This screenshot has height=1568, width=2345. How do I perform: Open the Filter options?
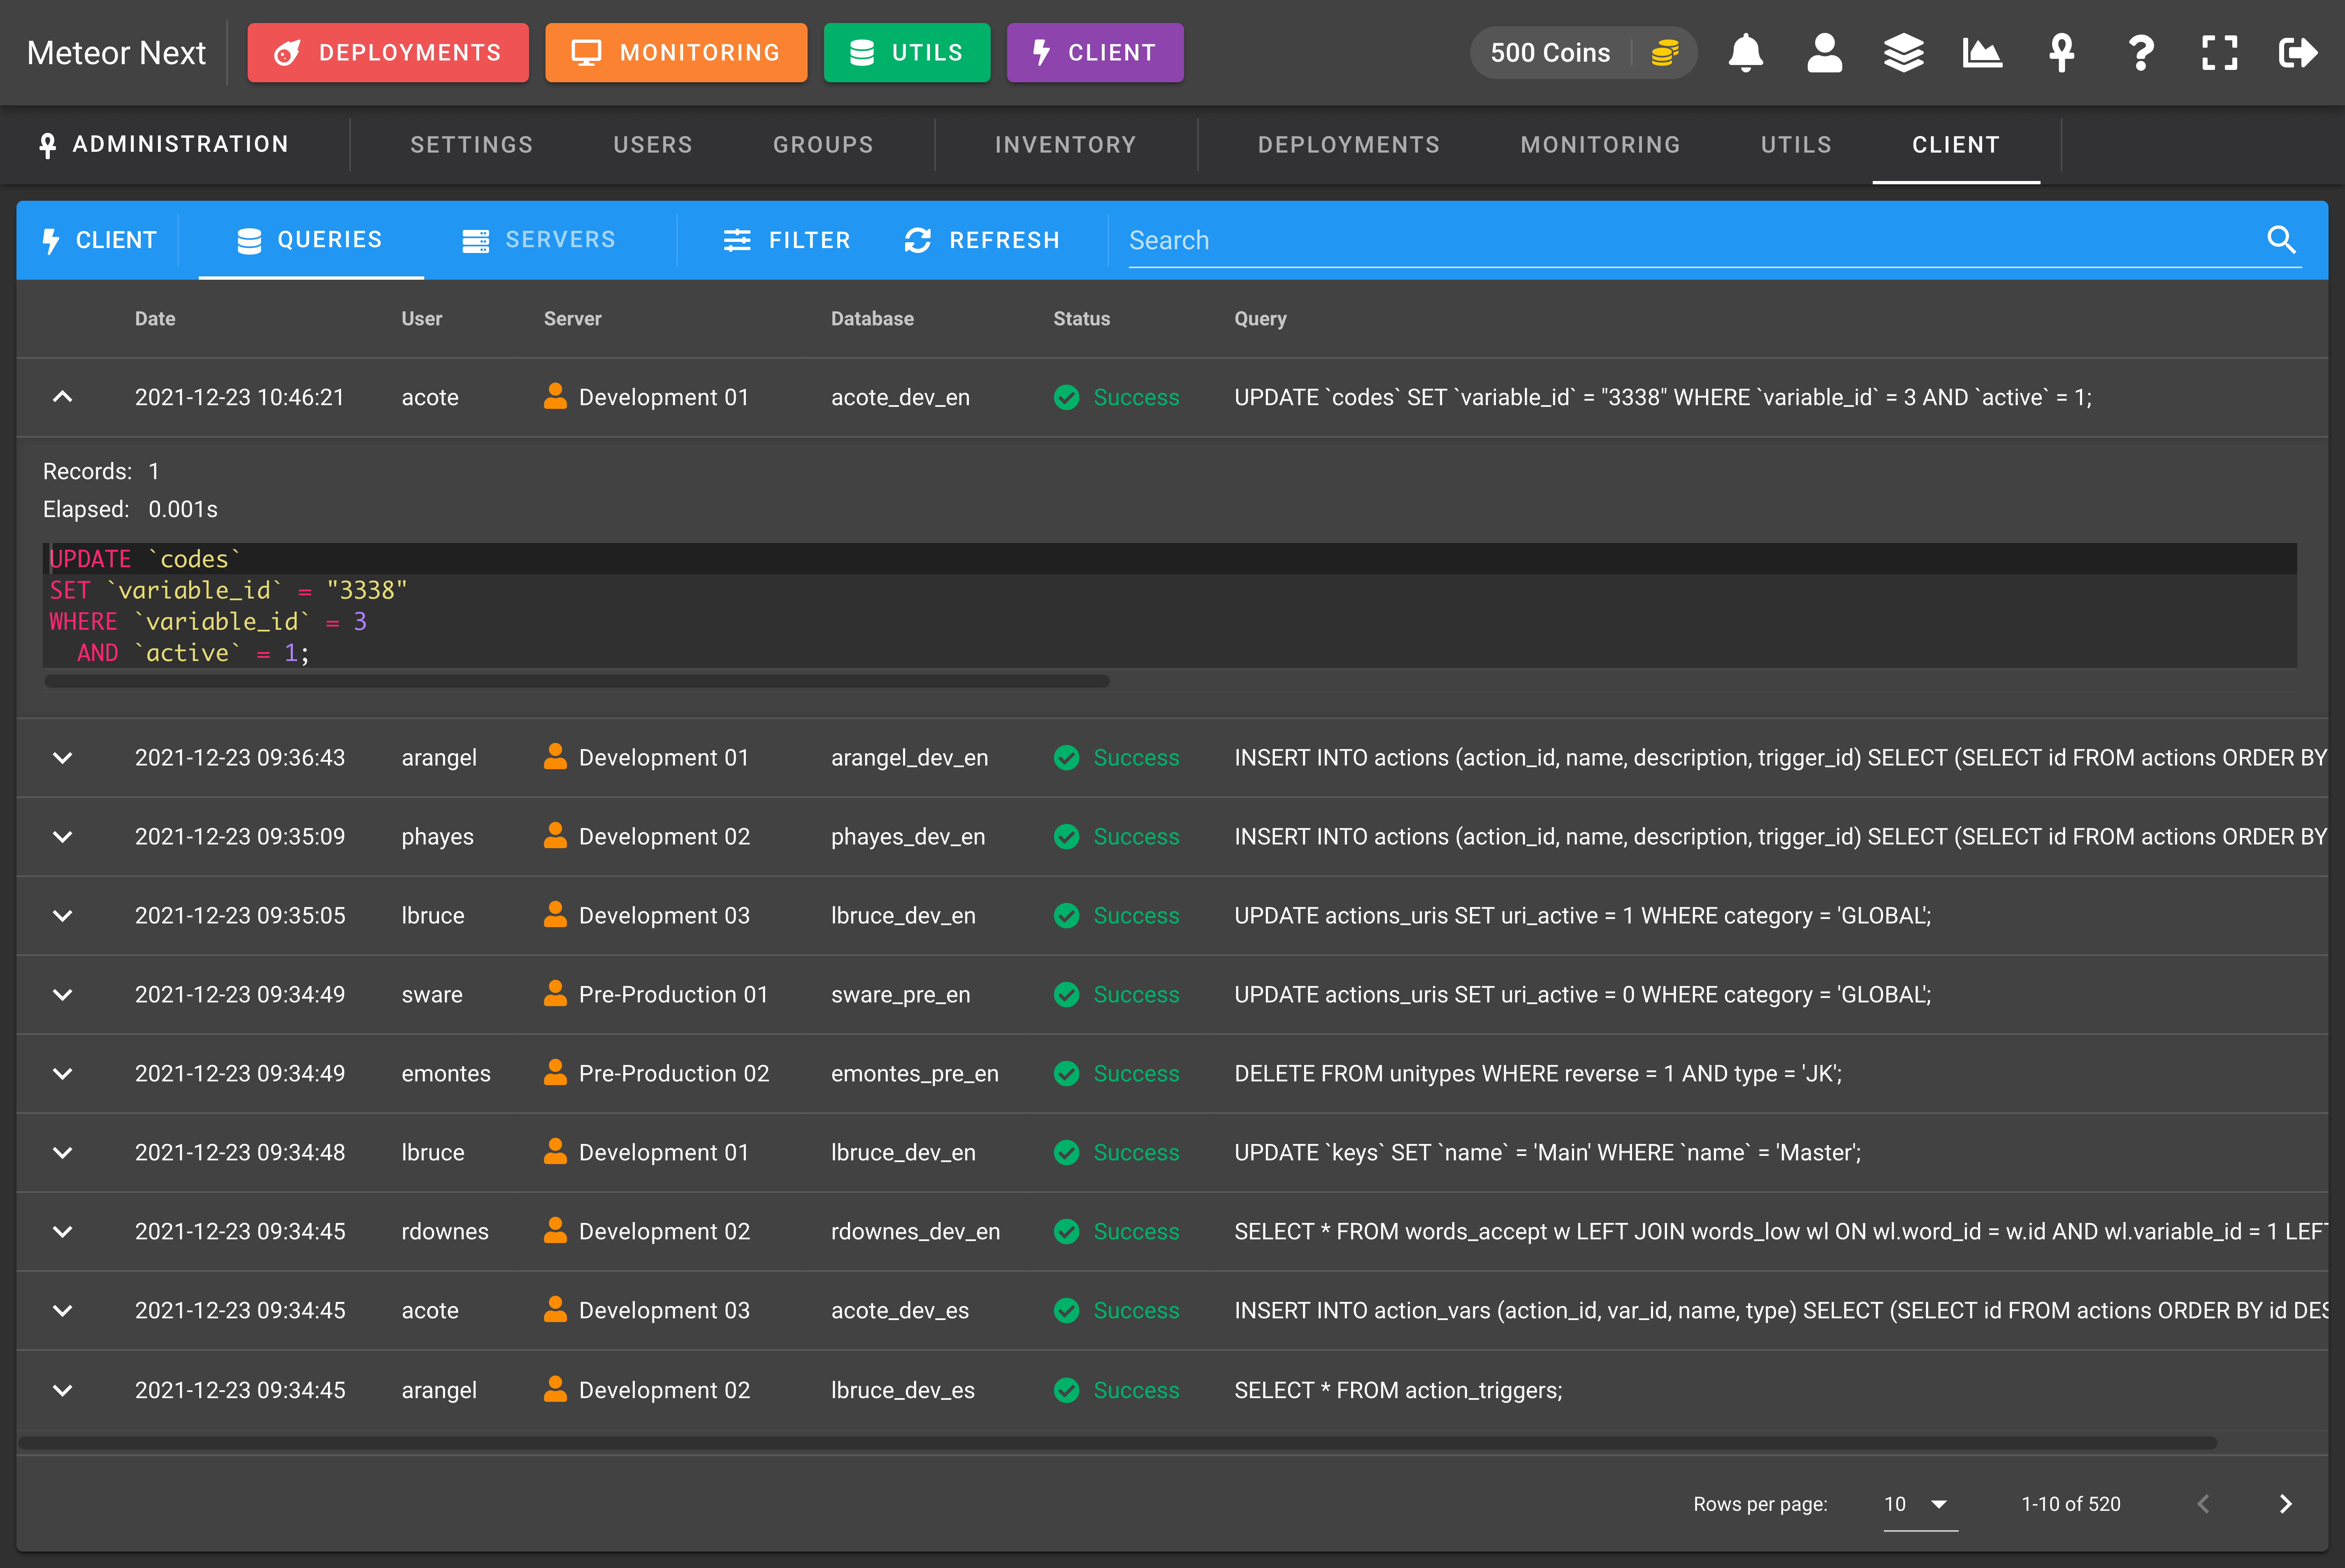786,240
